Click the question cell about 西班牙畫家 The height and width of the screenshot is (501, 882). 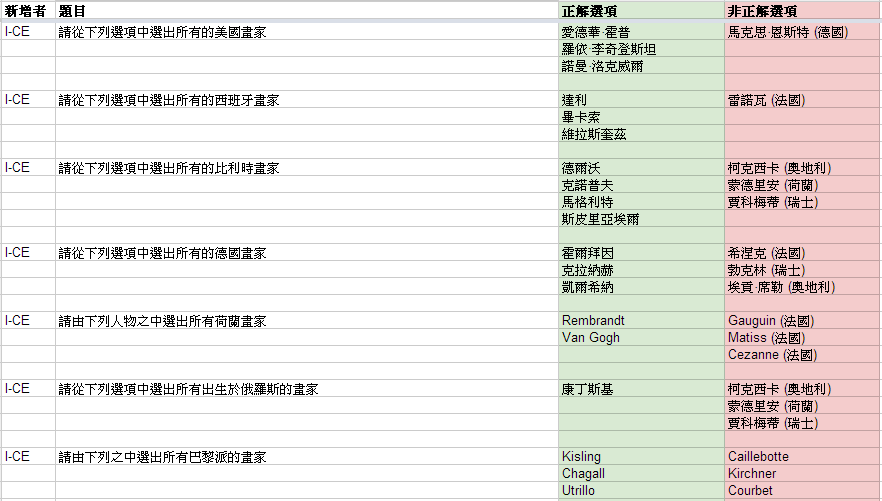[307, 100]
